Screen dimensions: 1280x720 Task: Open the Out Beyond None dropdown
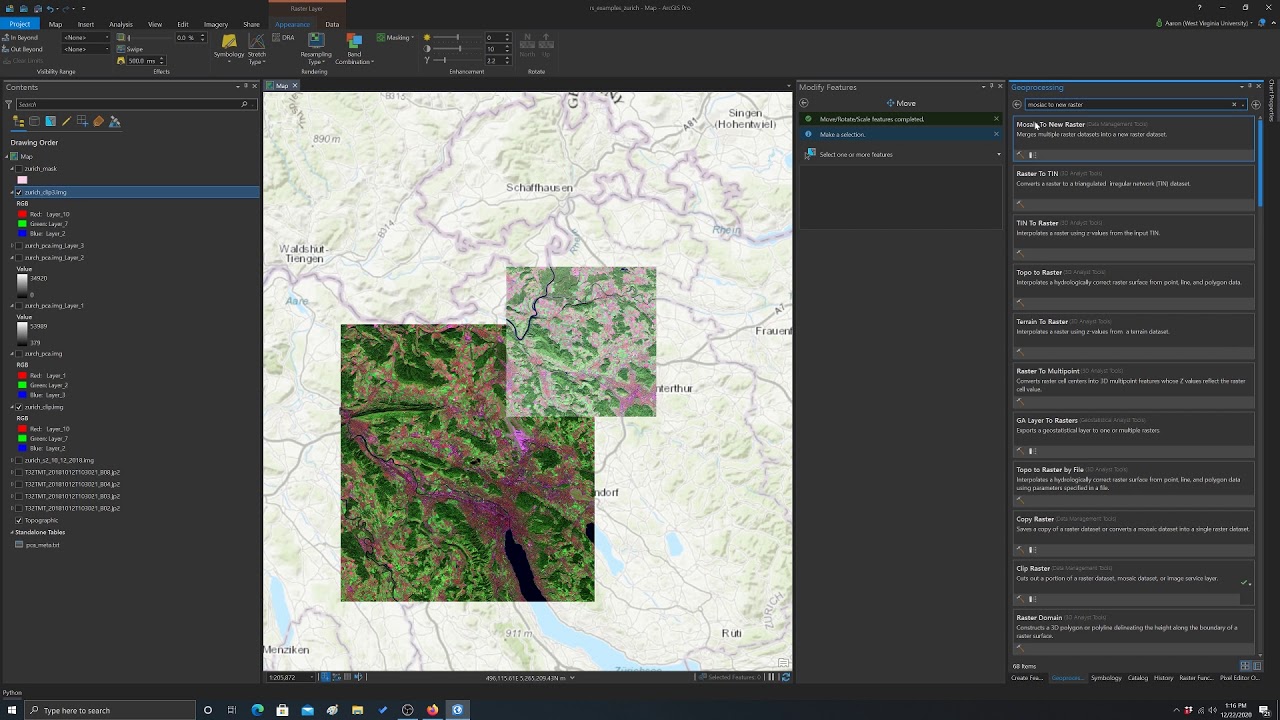pos(88,49)
